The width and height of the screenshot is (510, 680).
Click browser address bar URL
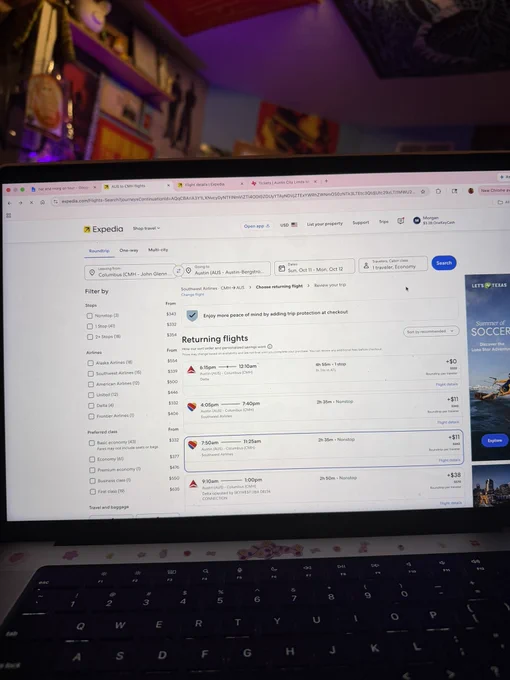238,196
